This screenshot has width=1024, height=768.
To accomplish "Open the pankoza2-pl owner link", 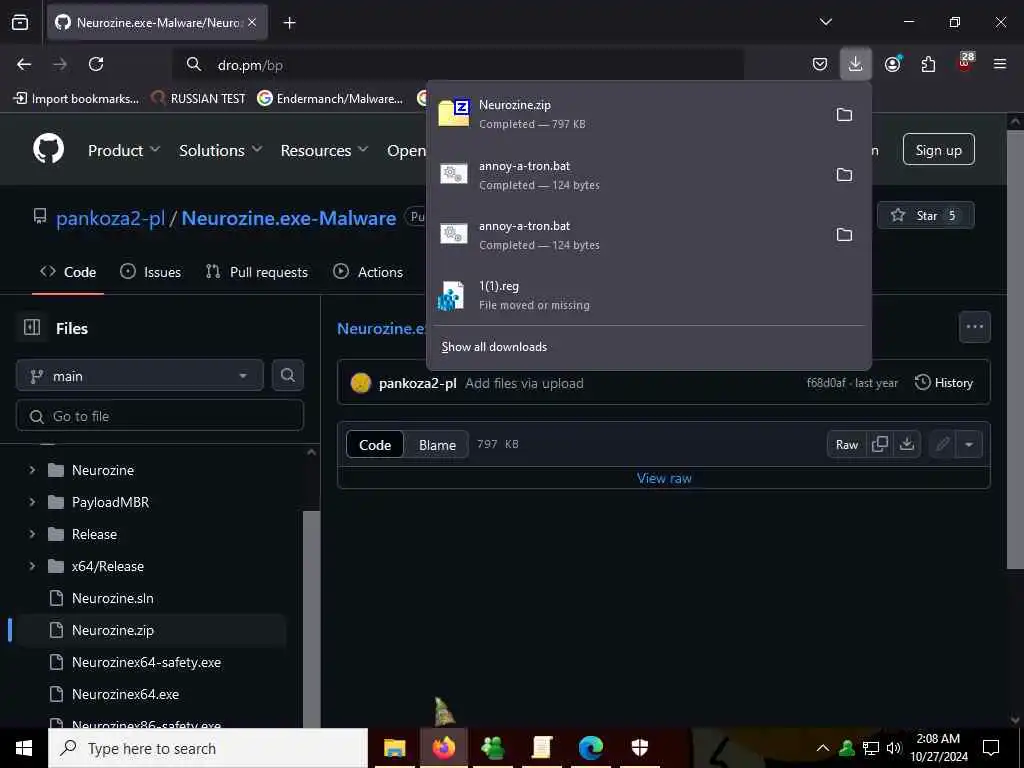I will [110, 218].
